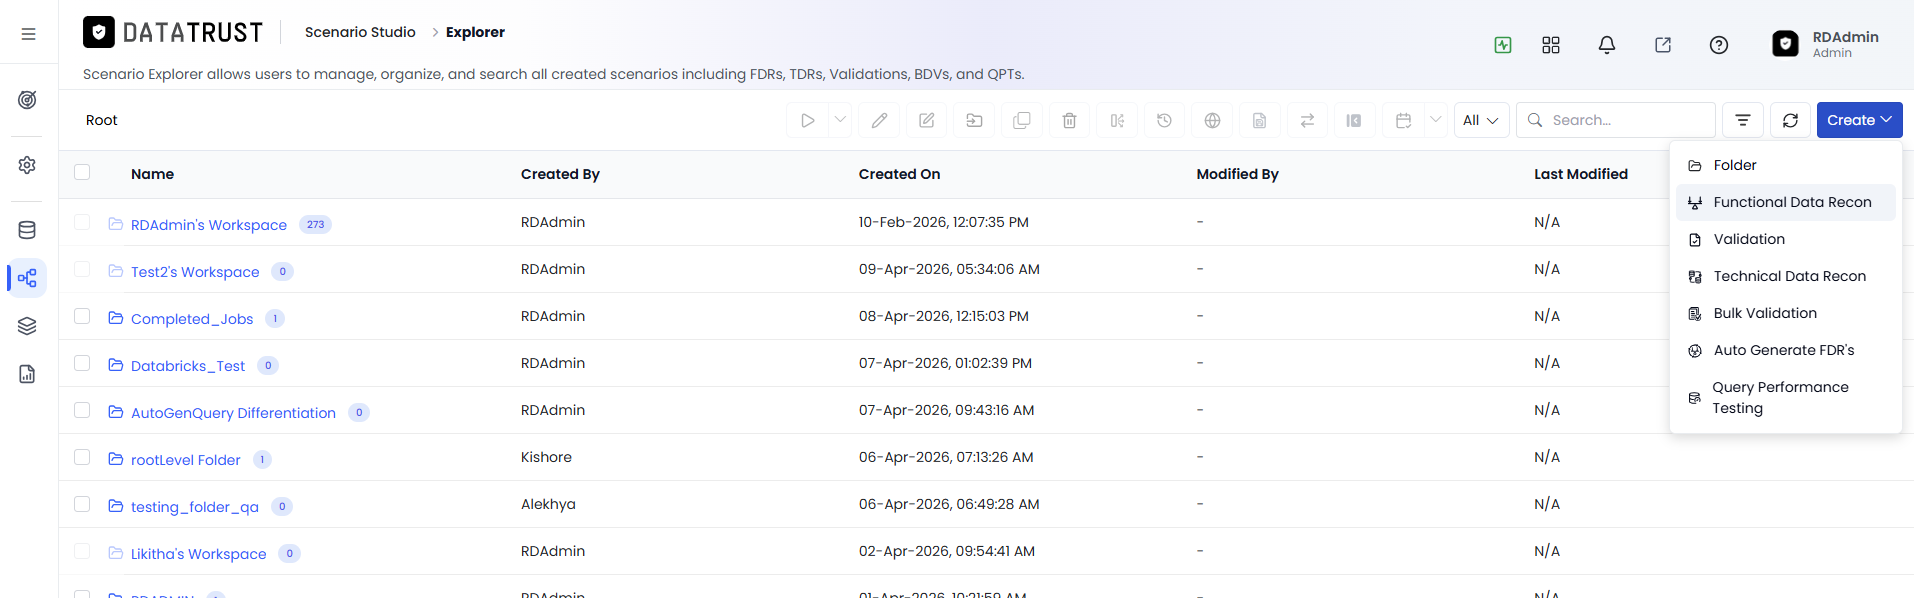
Task: Click the pencil edit toolbar icon
Action: pos(879,120)
